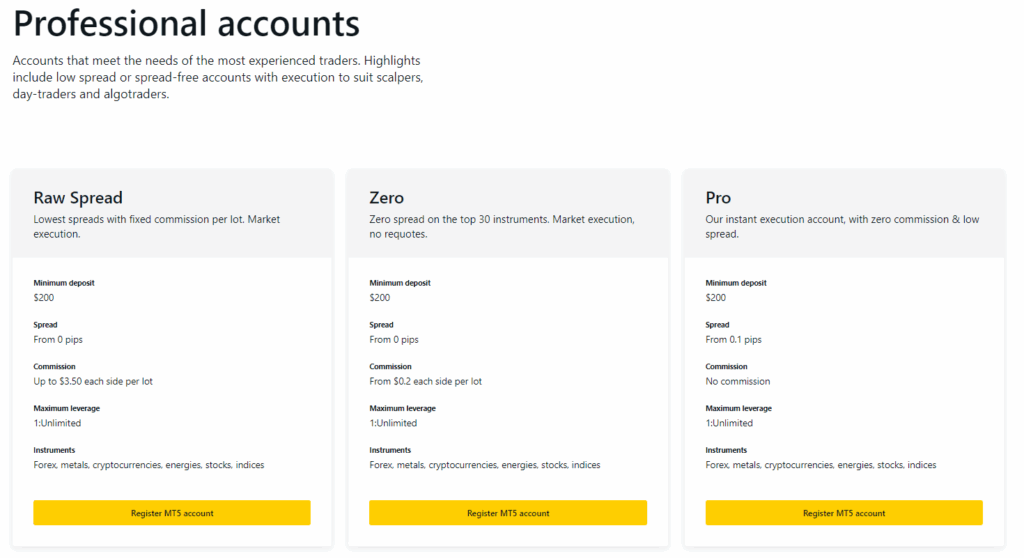Click the Raw Spread card title
This screenshot has width=1024, height=558.
coord(78,197)
